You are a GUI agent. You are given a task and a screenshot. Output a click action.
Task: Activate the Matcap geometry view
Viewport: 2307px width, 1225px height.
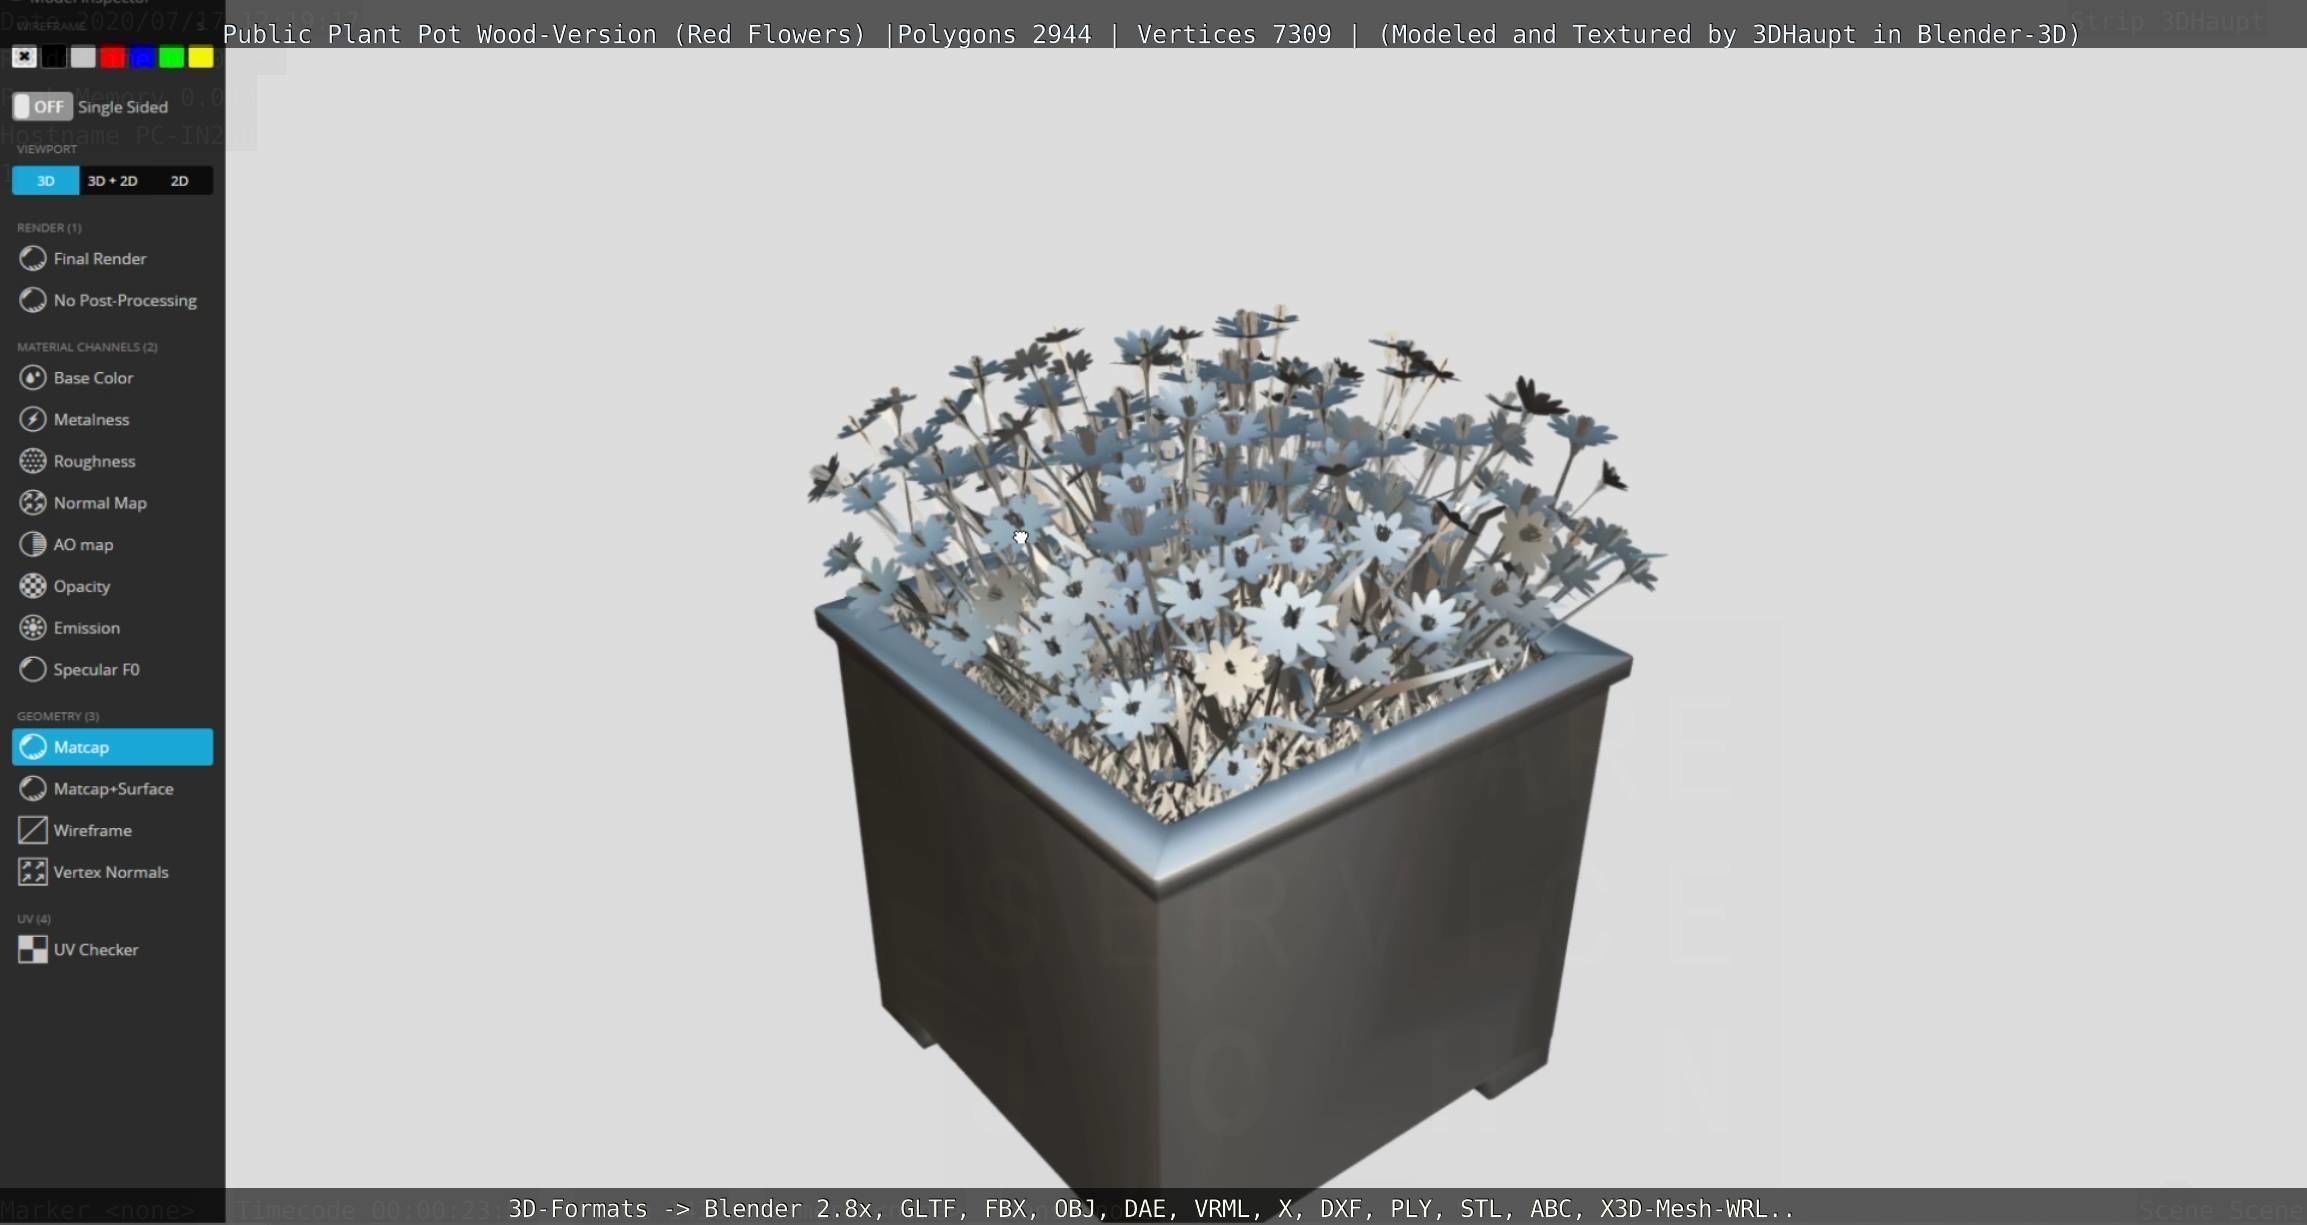tap(112, 747)
